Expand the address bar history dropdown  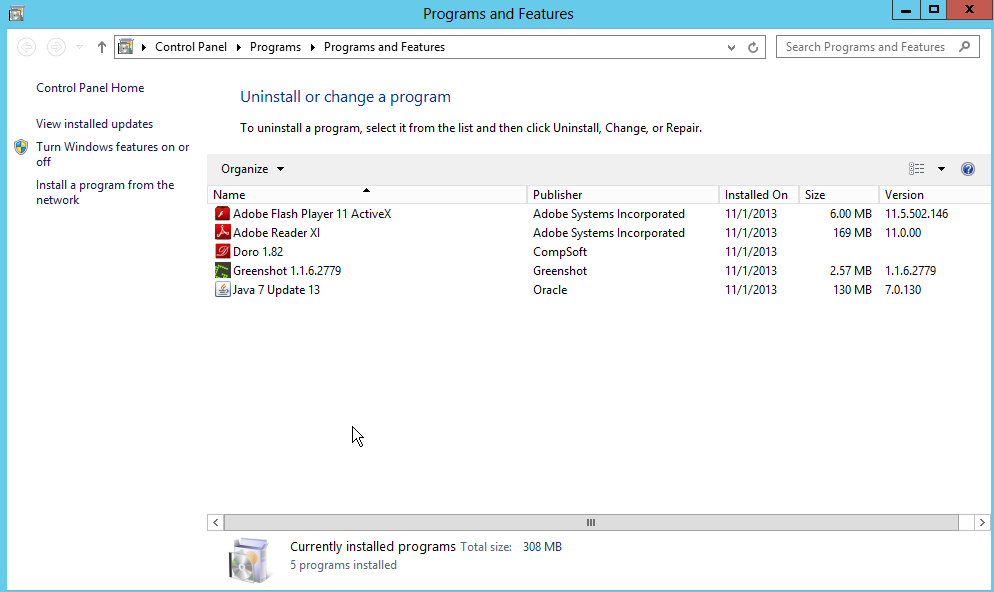[731, 47]
